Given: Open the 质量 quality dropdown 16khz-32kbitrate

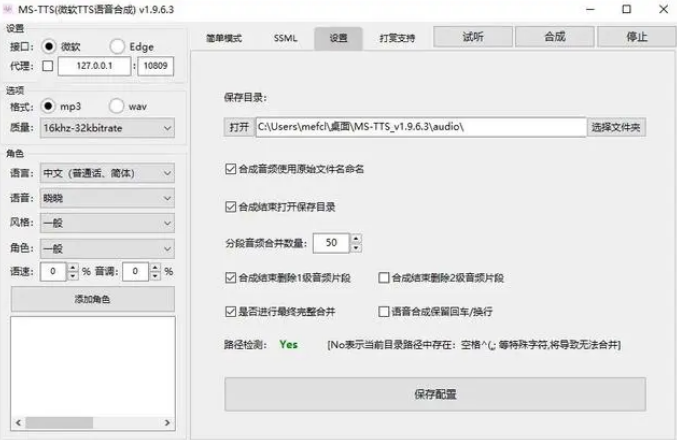Looking at the screenshot, I should click(x=107, y=128).
